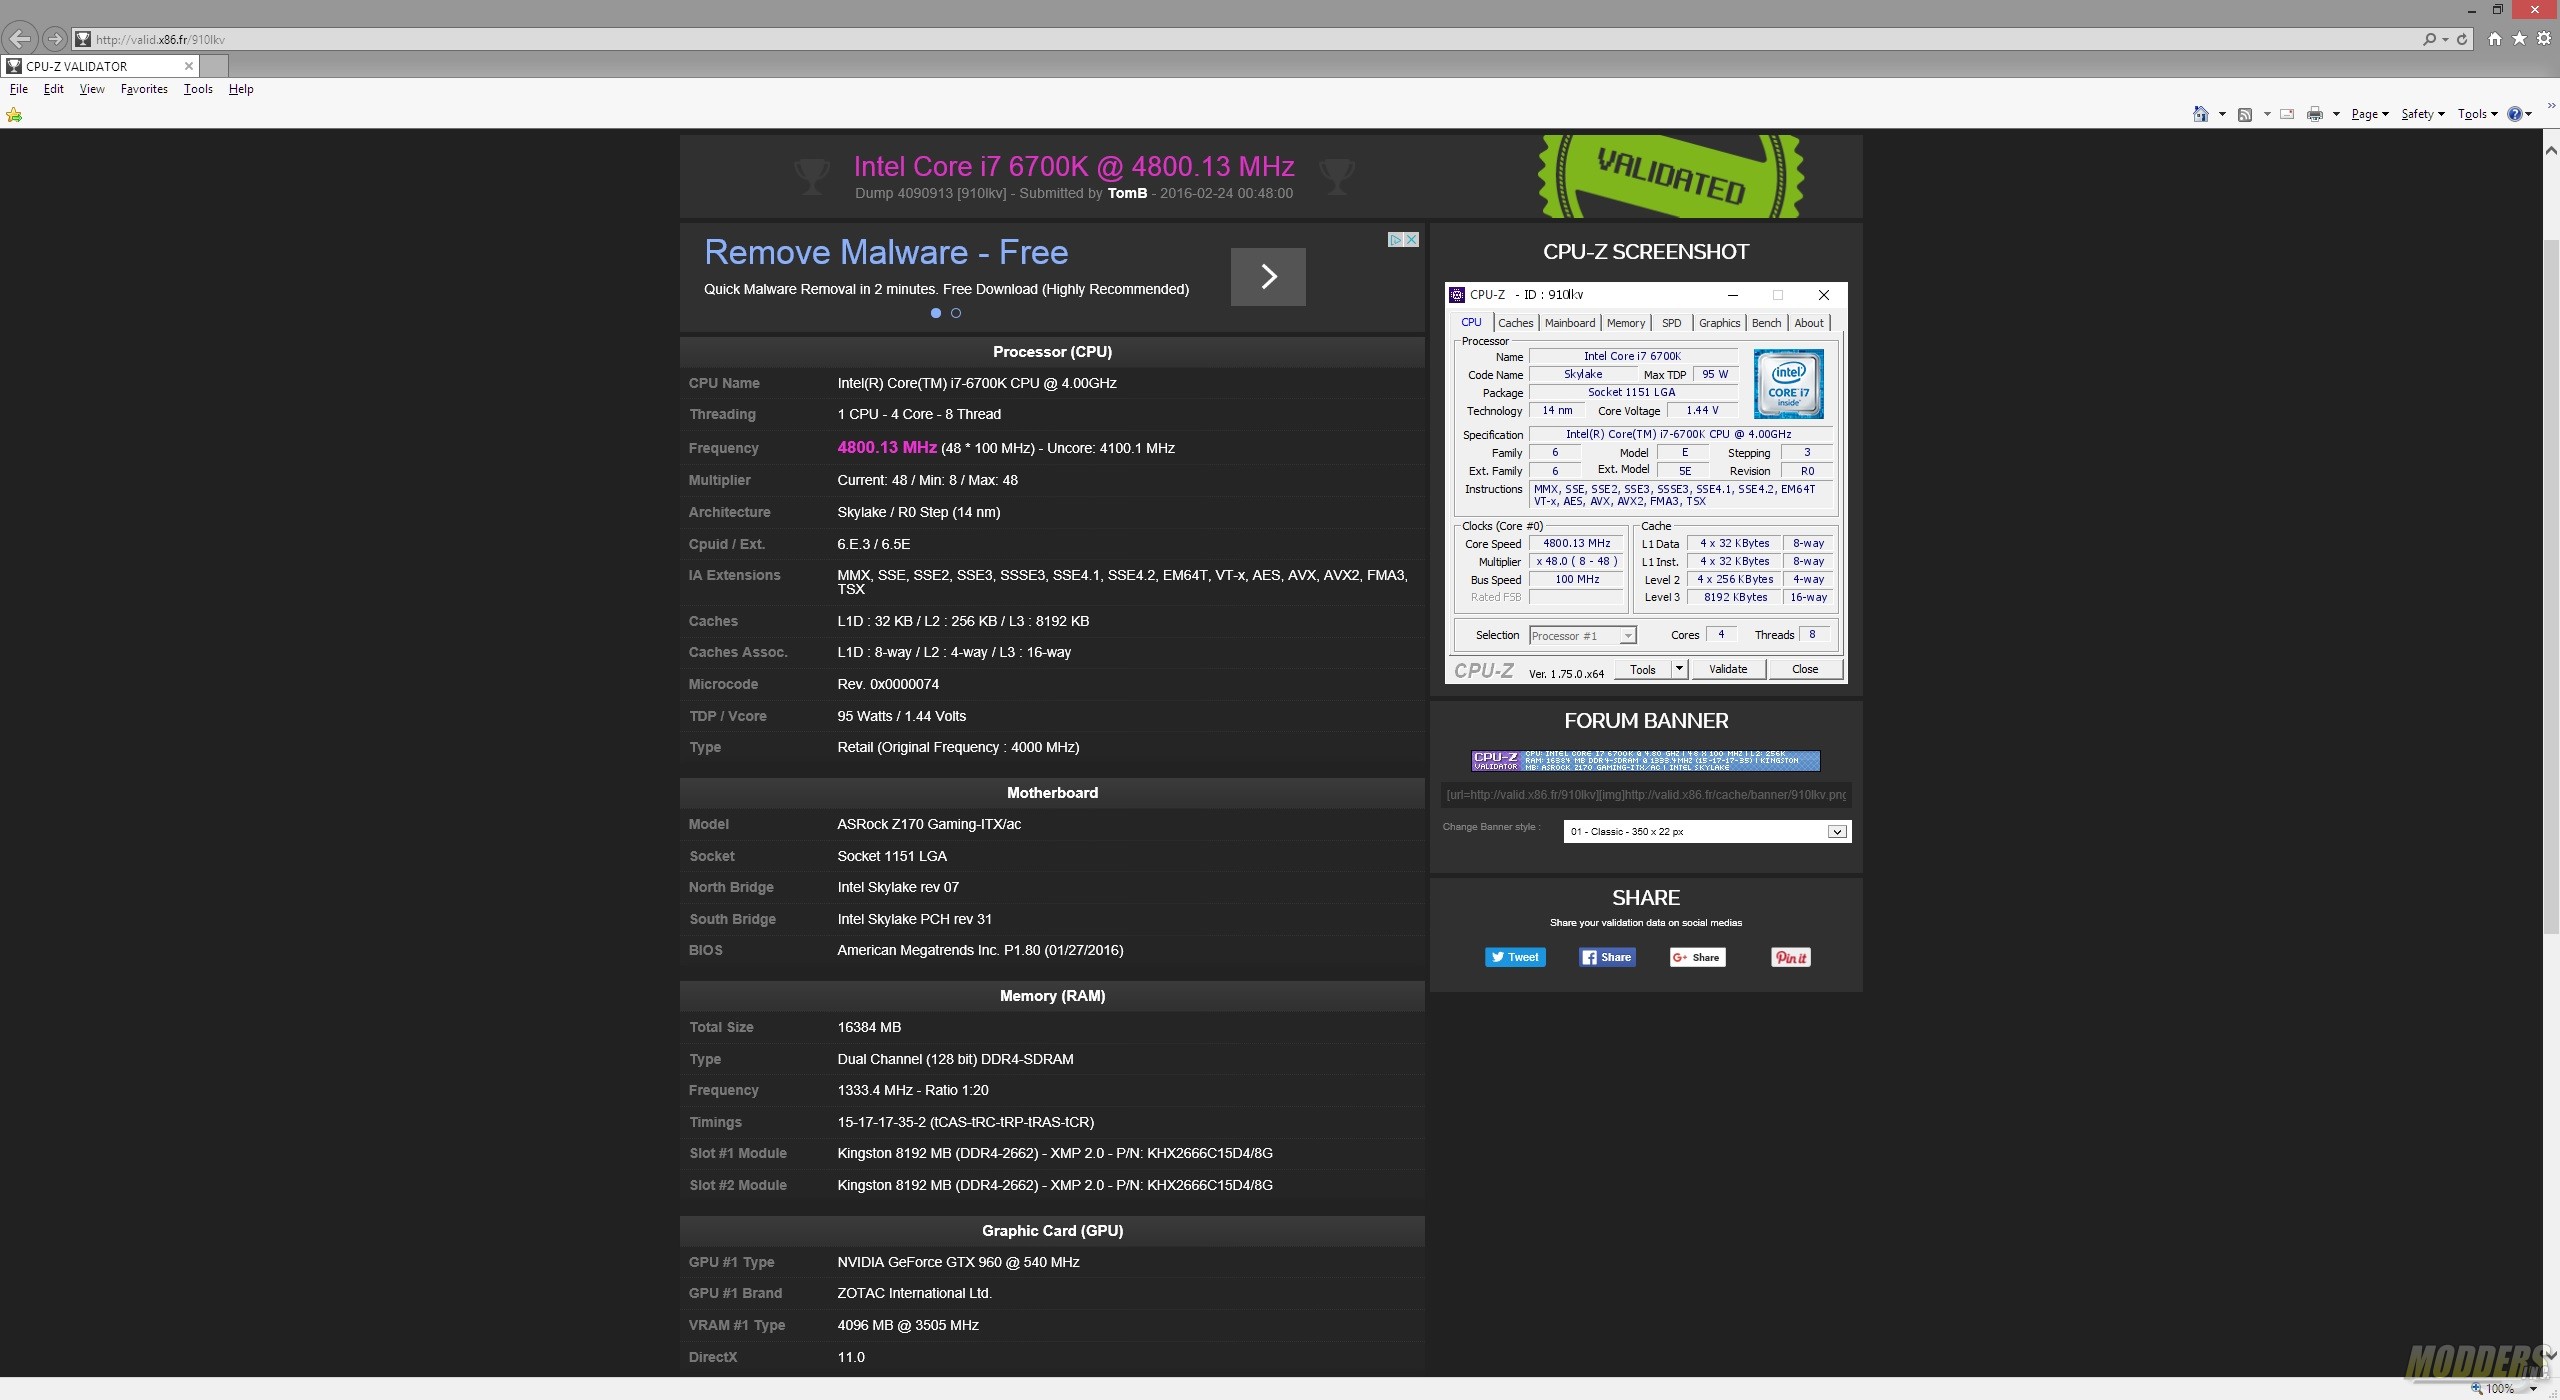Screen dimensions: 2560x1400
Task: Open the CPU-Z screenshot image
Action: (x=1646, y=483)
